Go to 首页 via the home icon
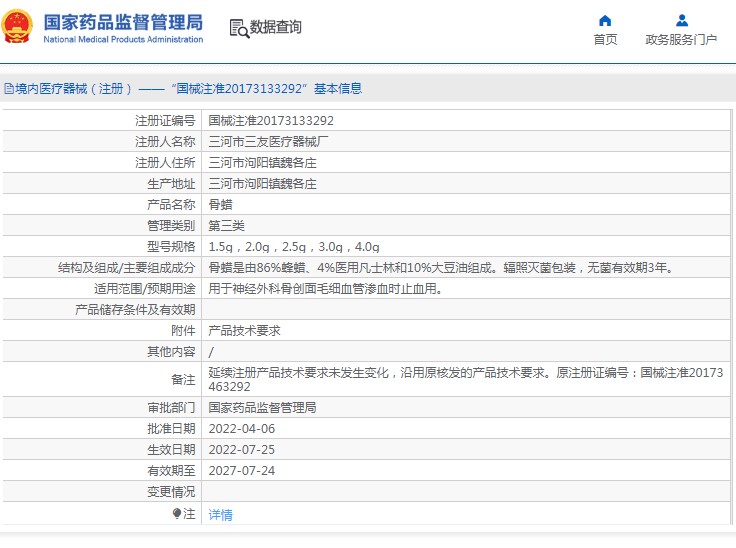The image size is (736, 548). click(605, 21)
